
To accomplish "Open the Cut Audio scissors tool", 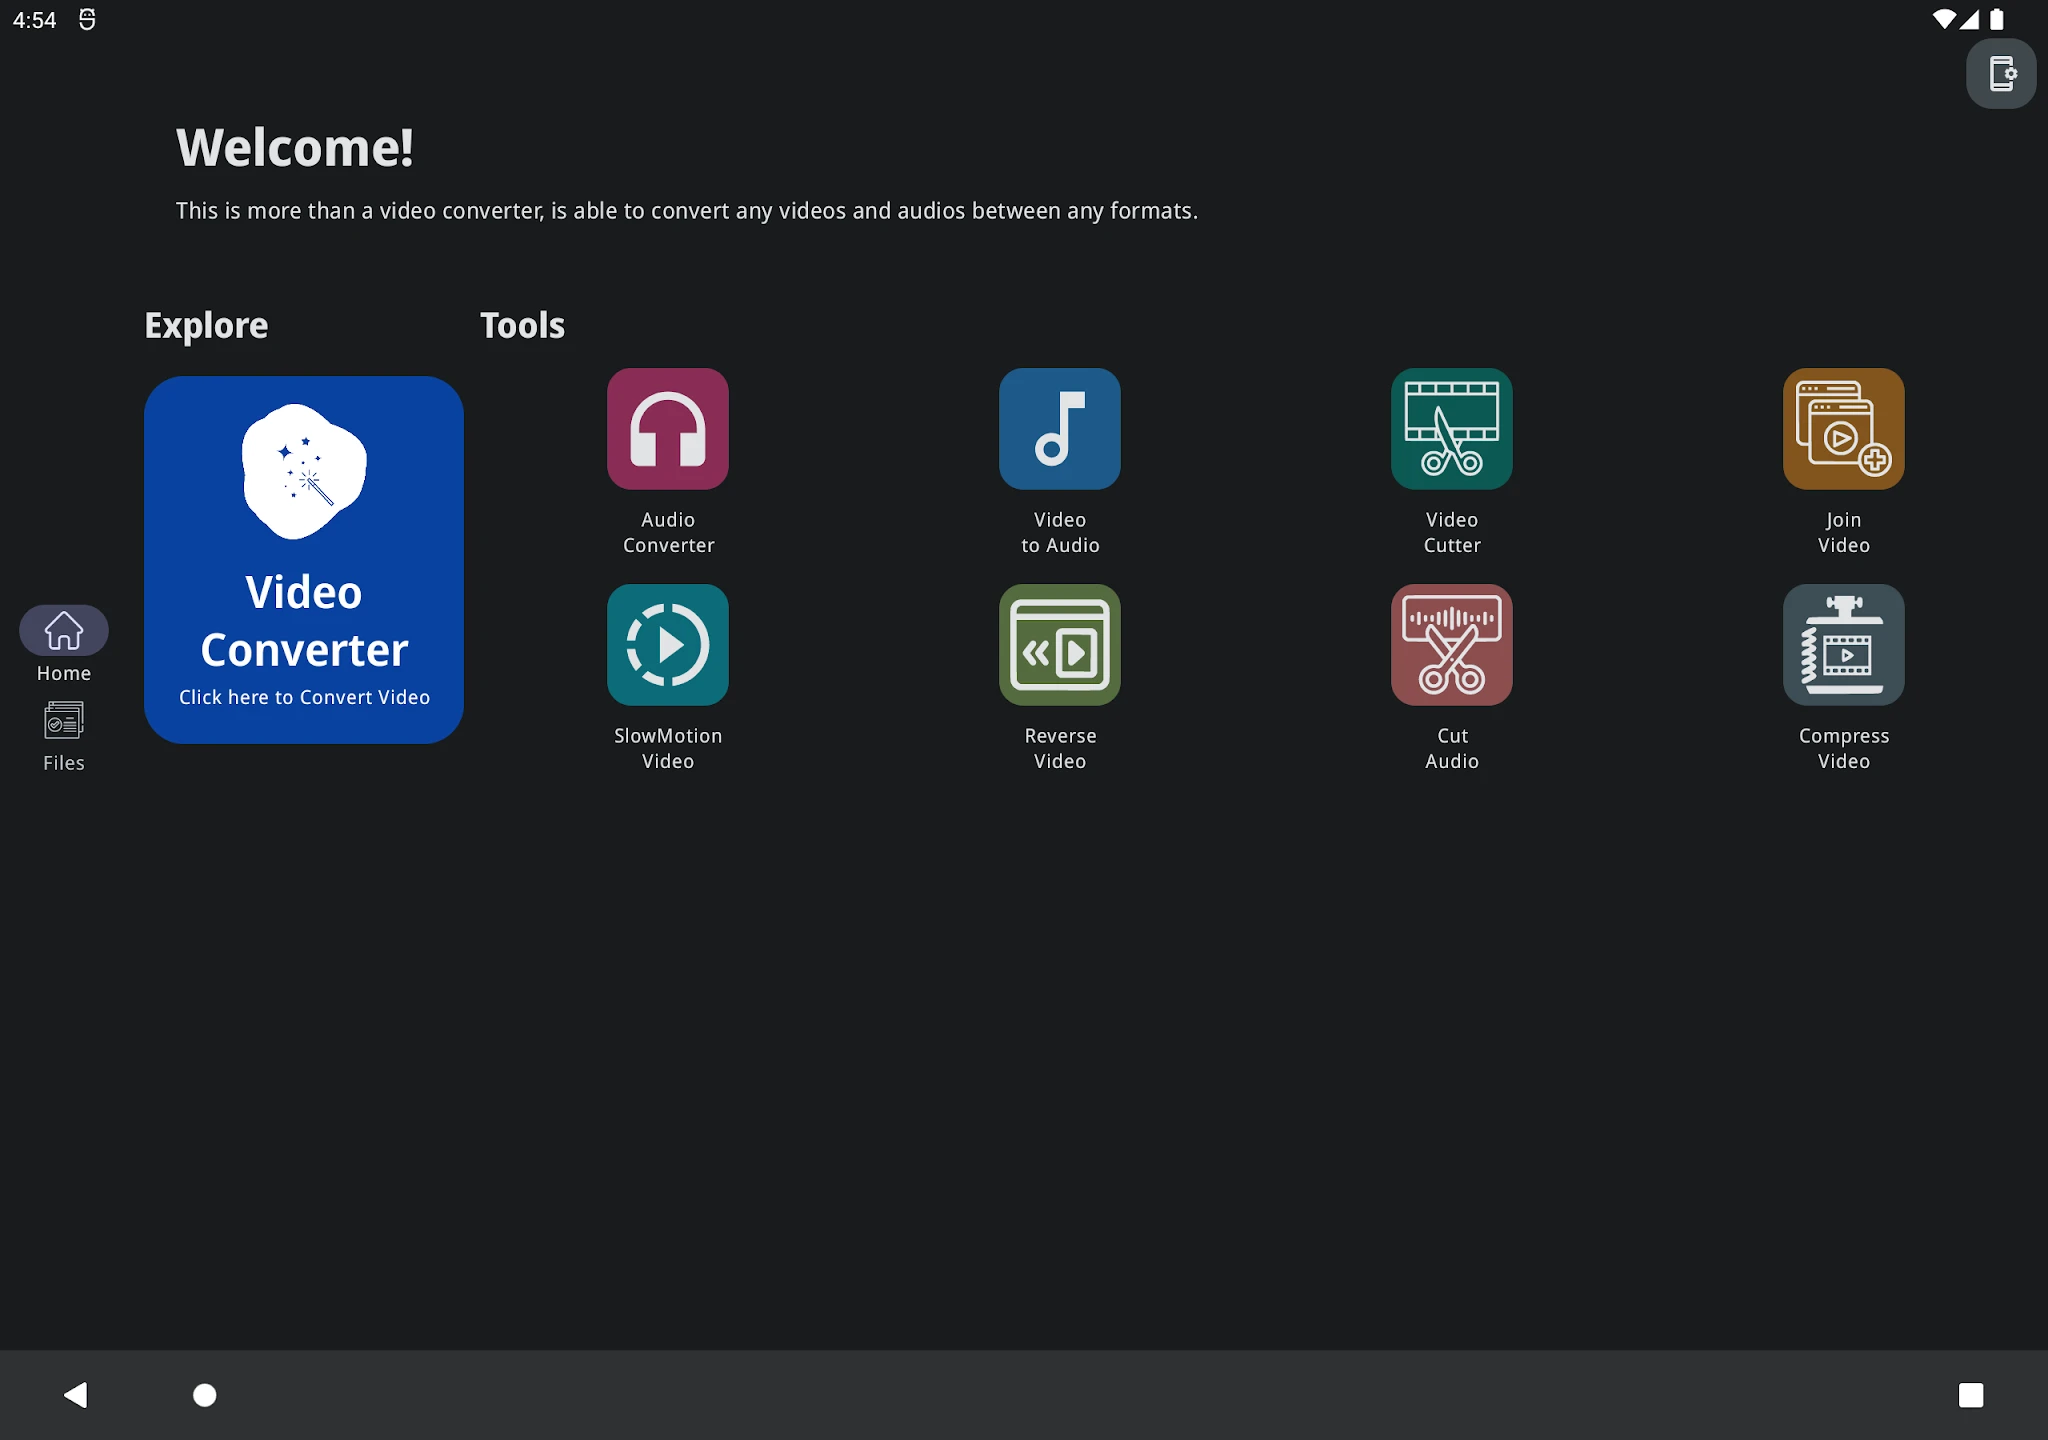I will [1452, 645].
